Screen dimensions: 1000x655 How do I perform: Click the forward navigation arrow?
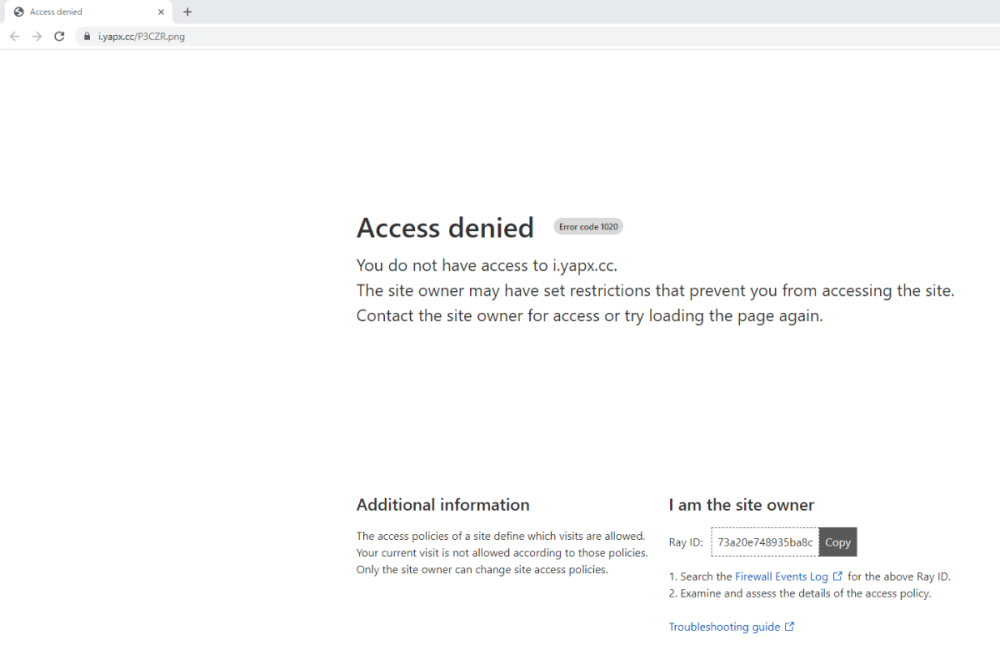point(37,36)
